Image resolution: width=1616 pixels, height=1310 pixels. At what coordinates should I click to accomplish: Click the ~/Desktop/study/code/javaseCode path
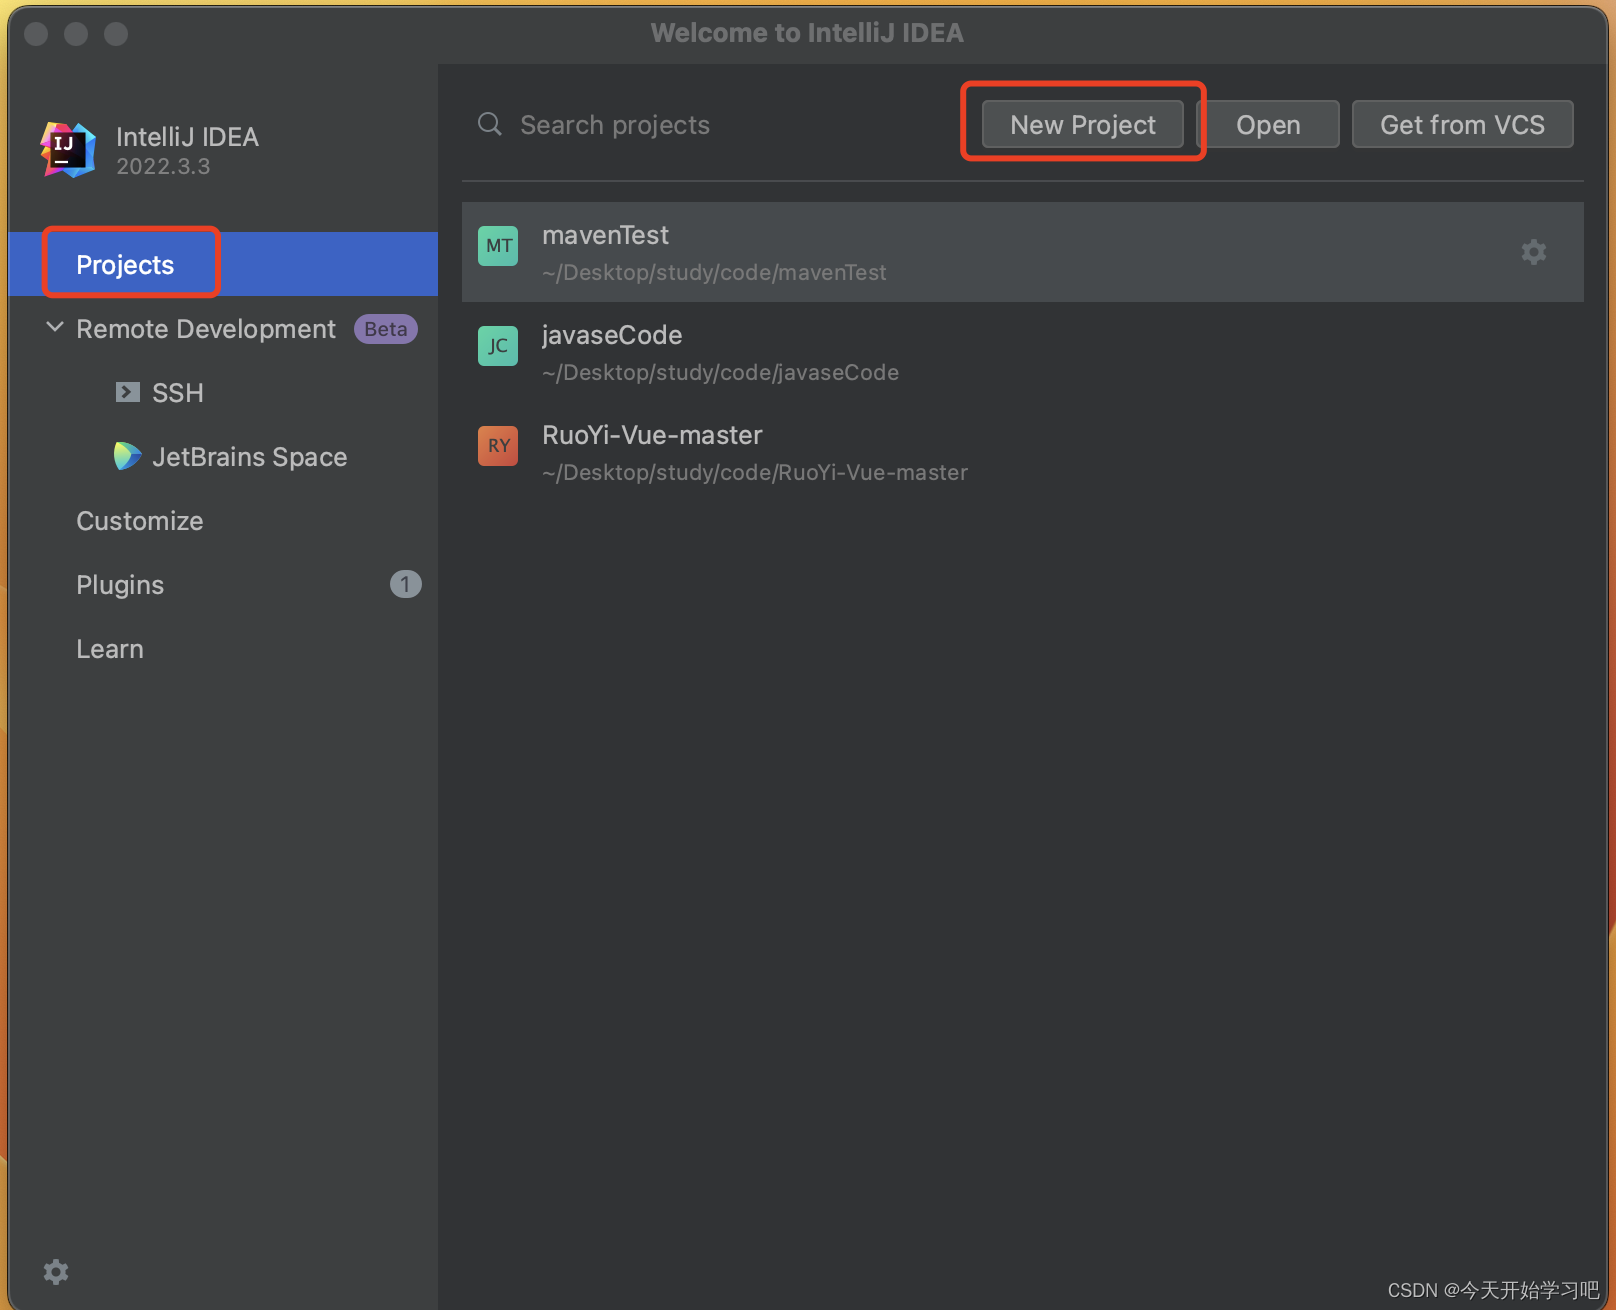pyautogui.click(x=720, y=372)
